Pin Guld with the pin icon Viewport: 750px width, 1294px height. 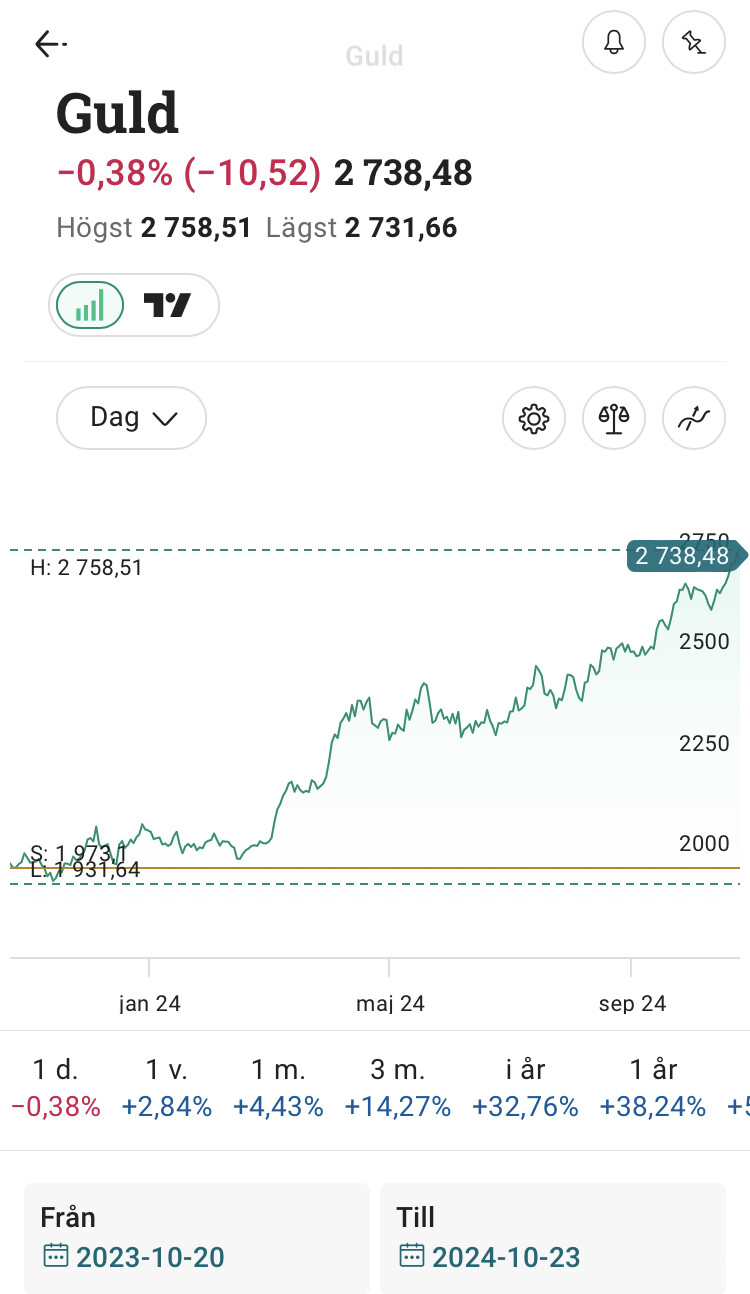pos(693,43)
